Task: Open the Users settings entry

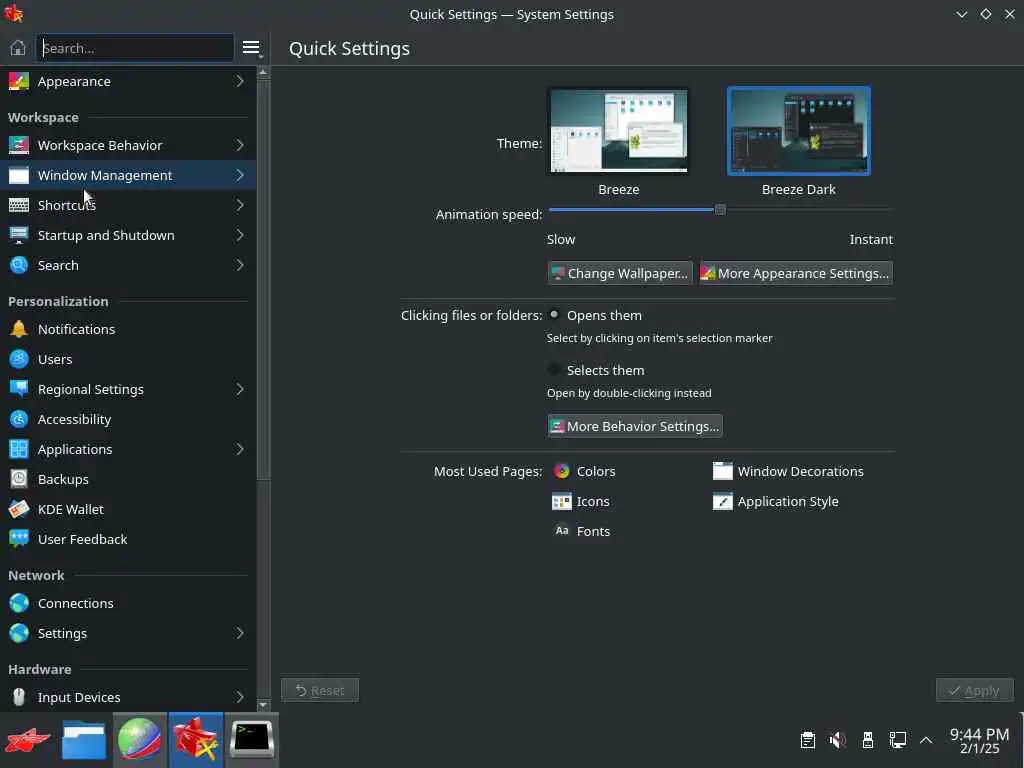Action: point(128,359)
